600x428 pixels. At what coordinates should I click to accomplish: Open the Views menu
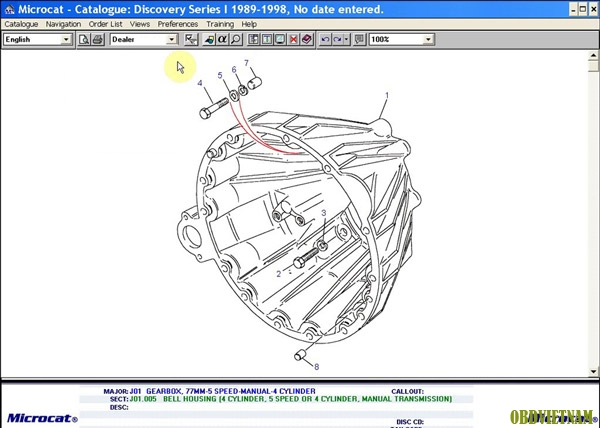[x=140, y=24]
